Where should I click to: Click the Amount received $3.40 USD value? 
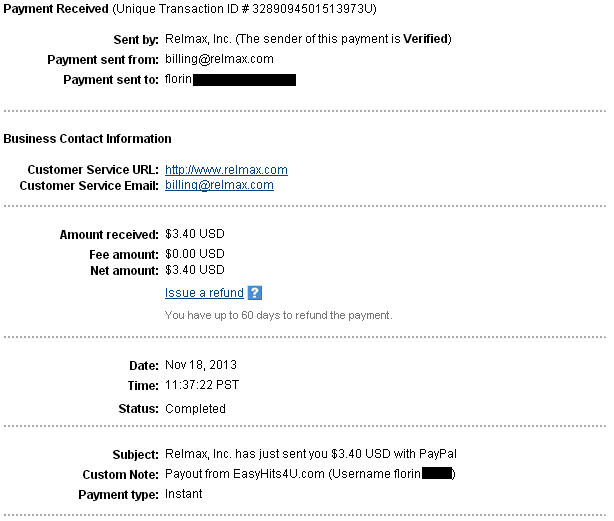(x=195, y=234)
